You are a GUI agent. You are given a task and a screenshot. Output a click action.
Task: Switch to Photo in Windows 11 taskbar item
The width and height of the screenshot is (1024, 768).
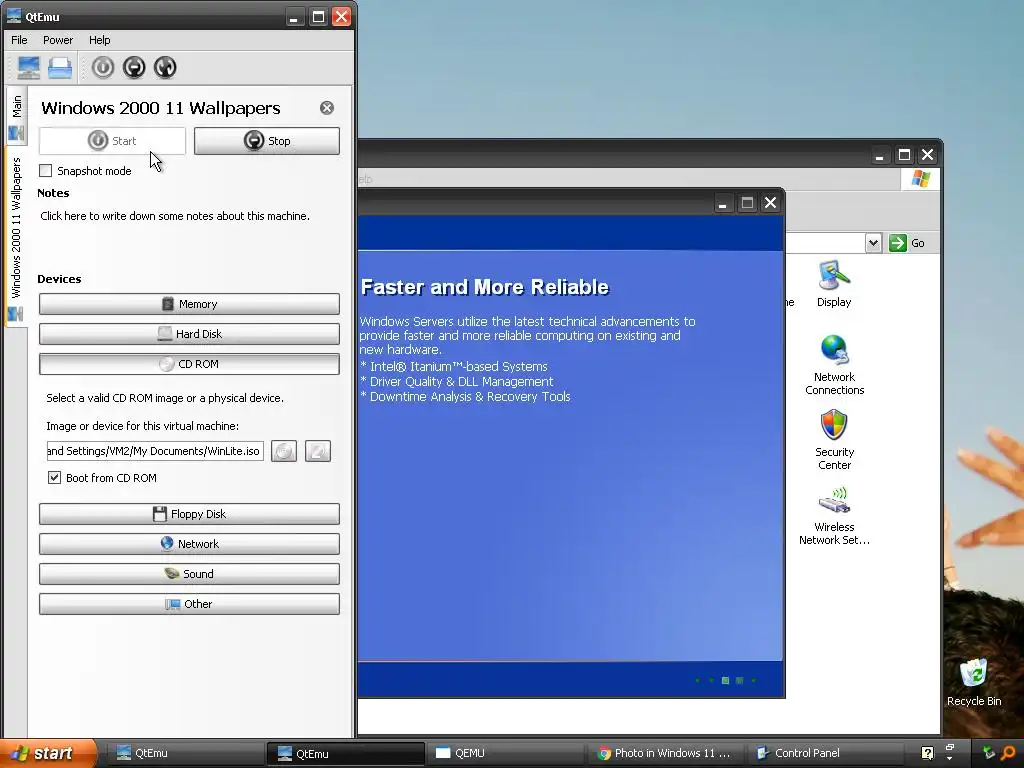(x=664, y=753)
